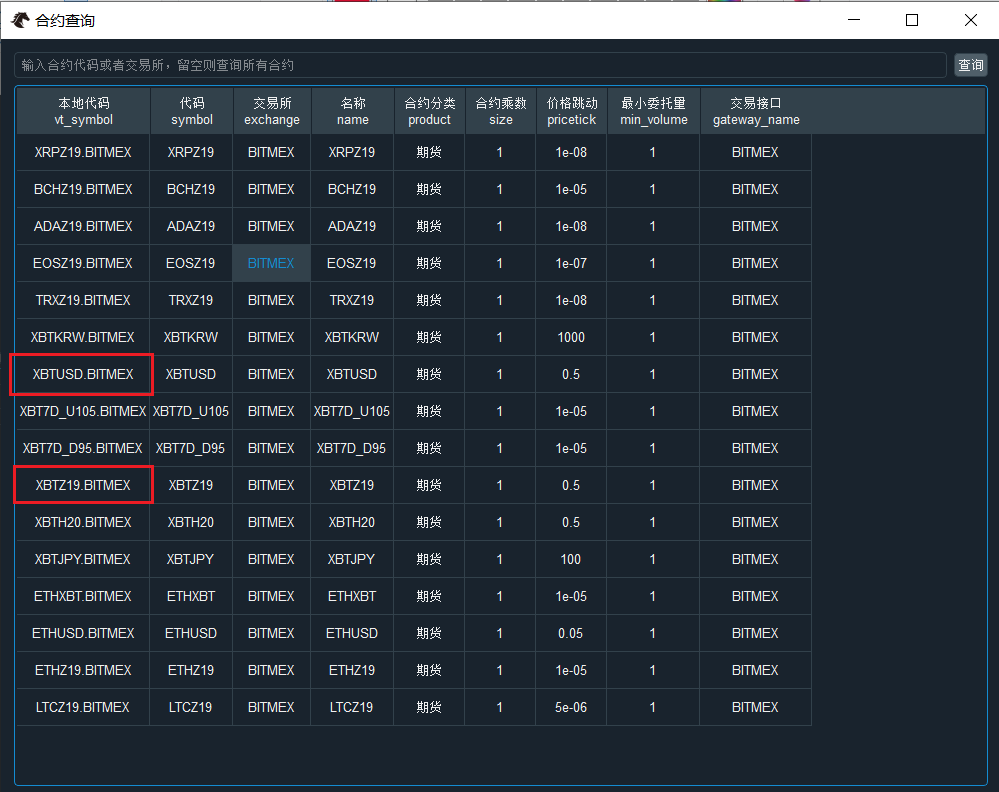Select the XBTJPY.BITMEX local code cell

(83, 559)
